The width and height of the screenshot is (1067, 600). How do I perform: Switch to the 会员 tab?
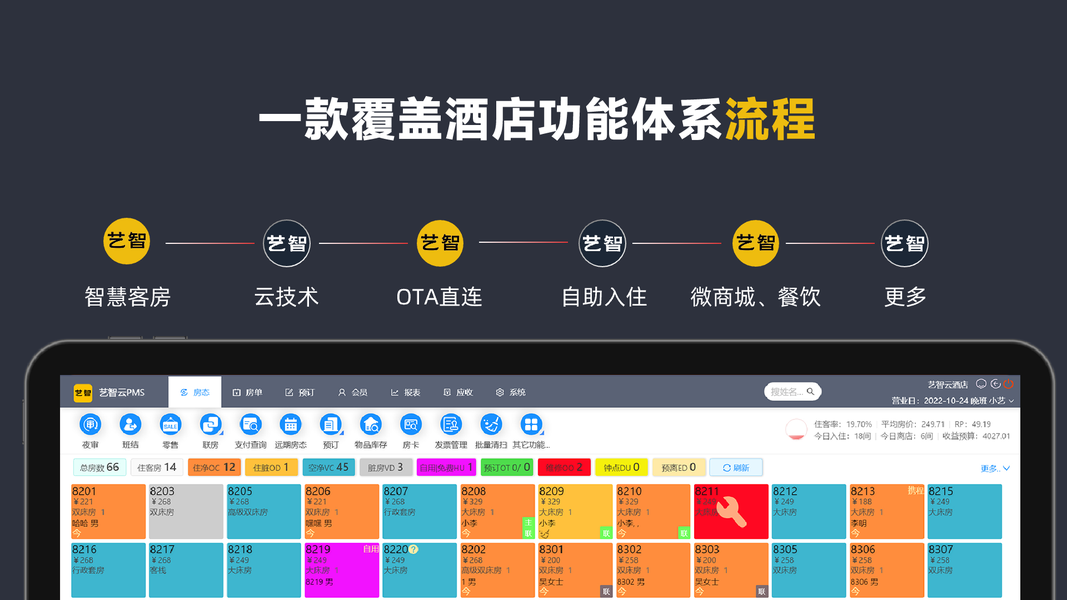click(353, 393)
